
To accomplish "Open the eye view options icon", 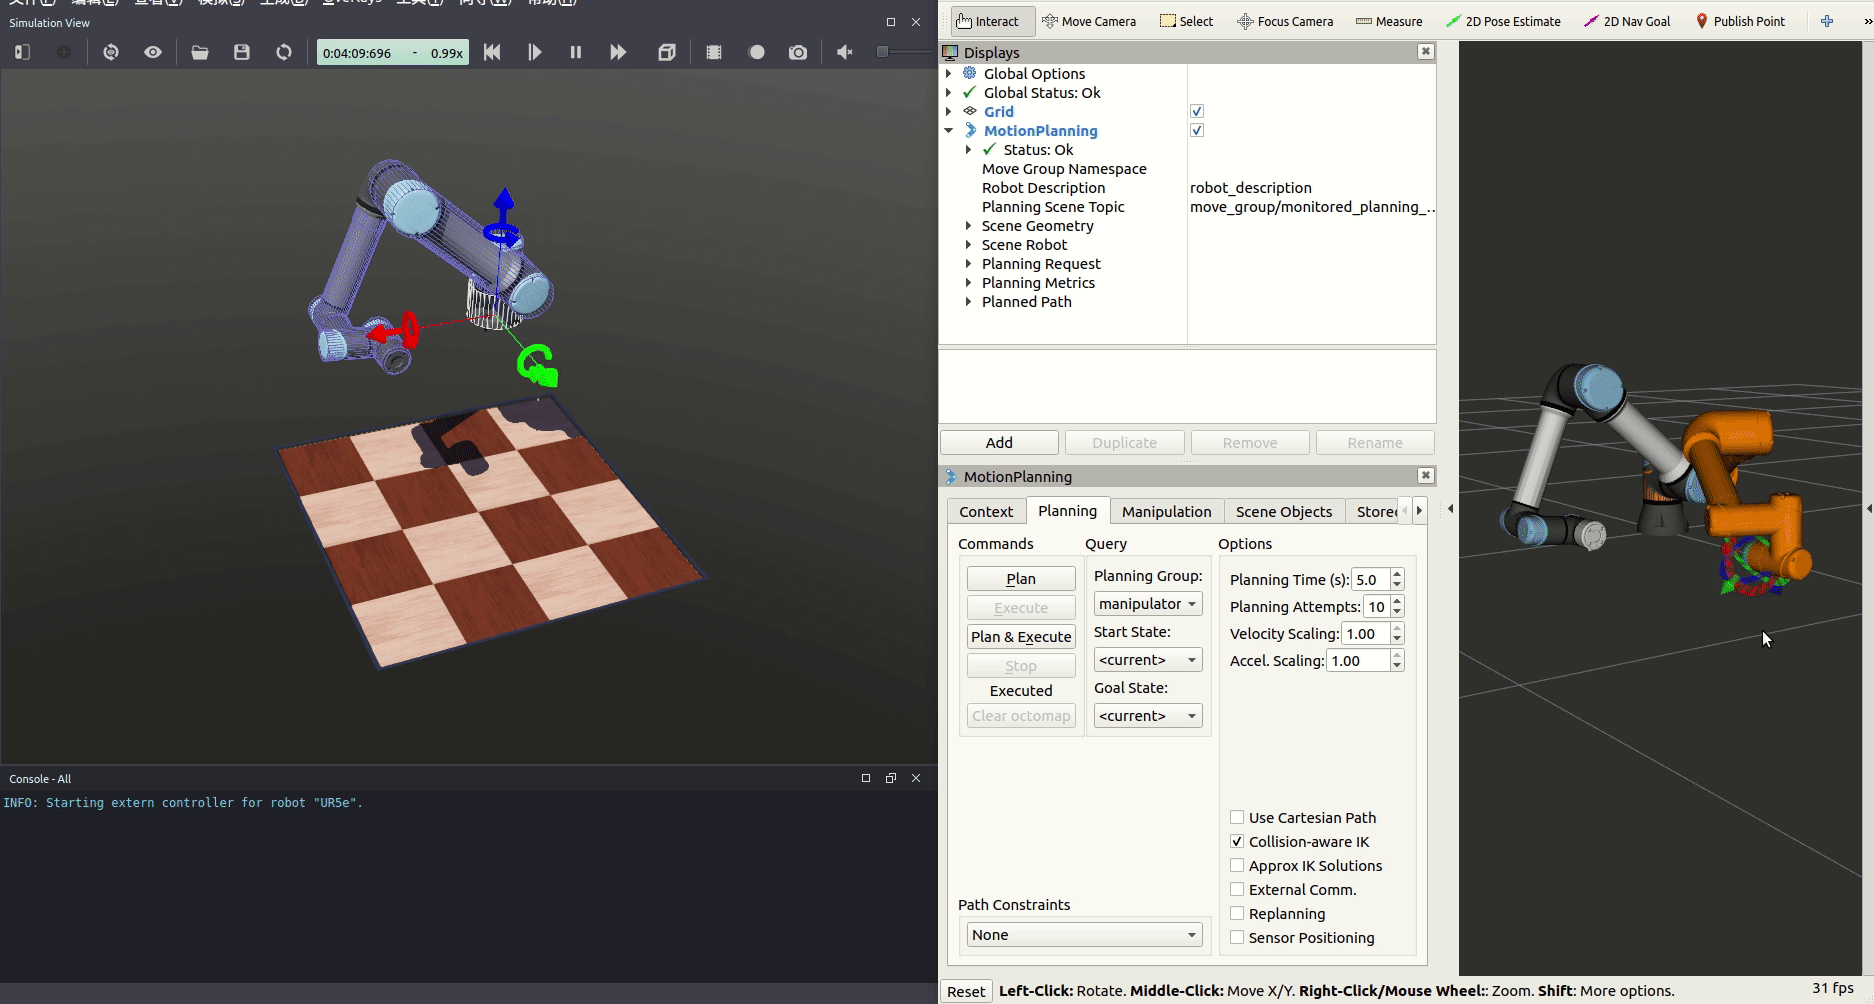I will click(153, 52).
